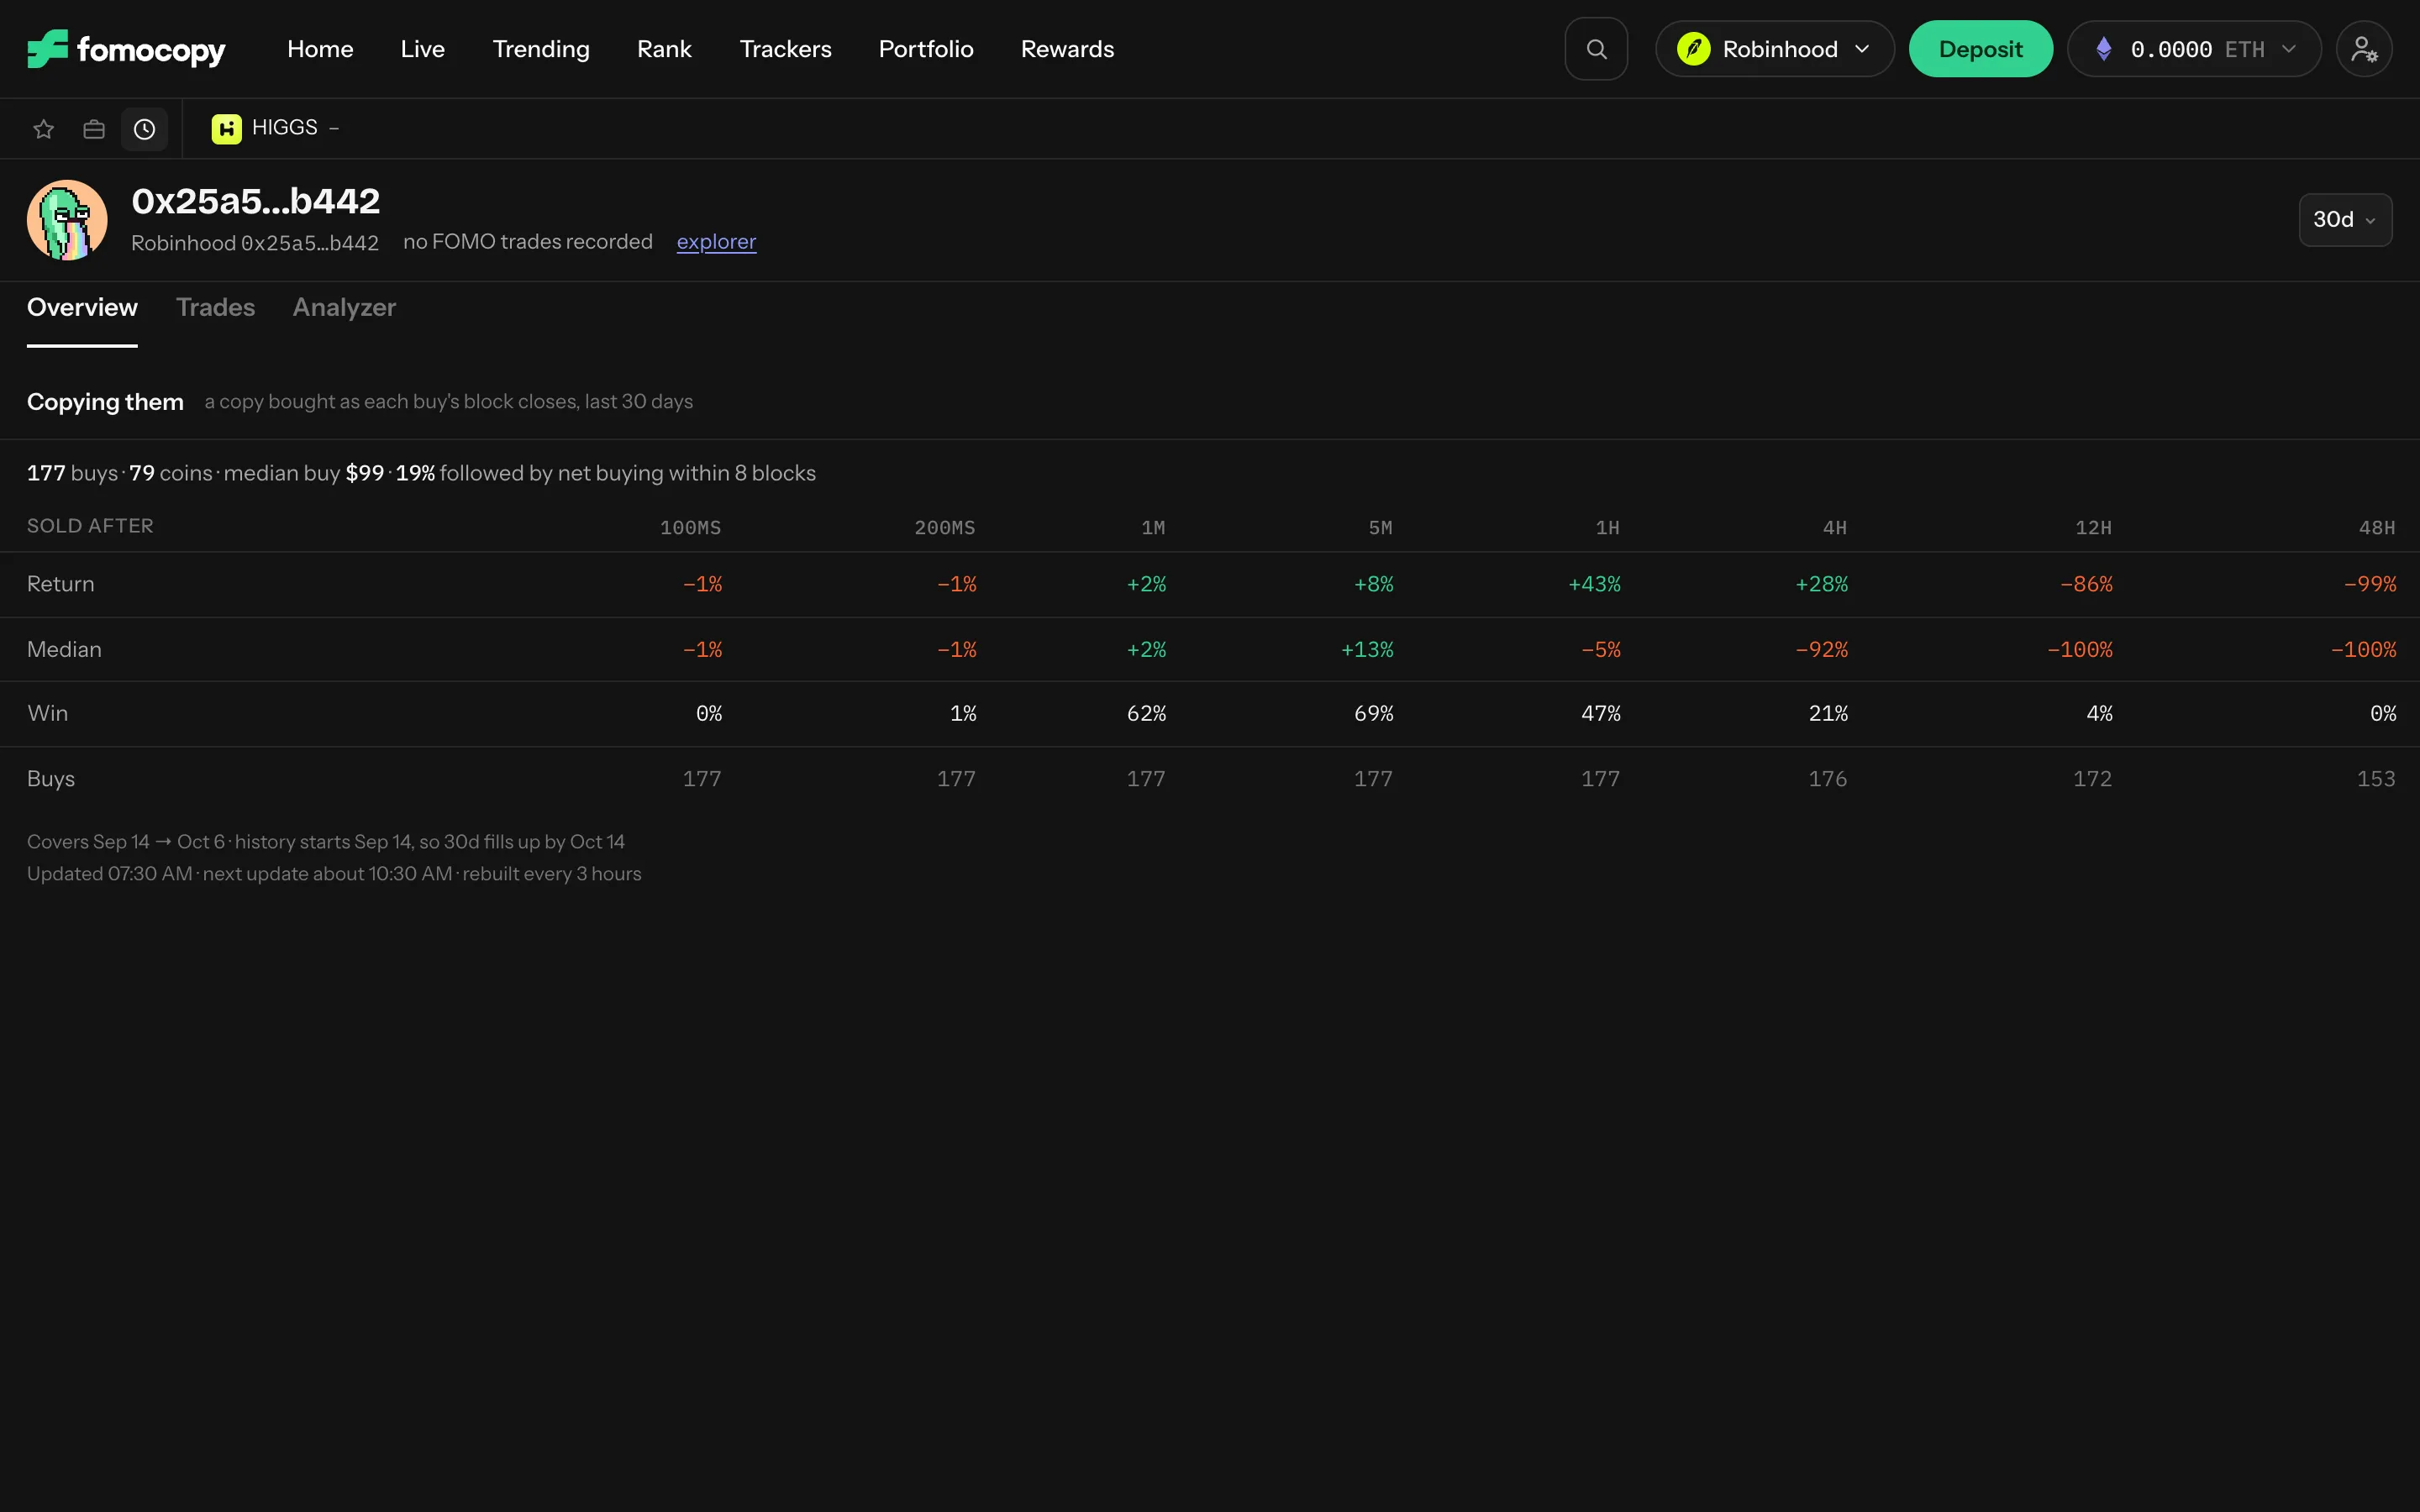The width and height of the screenshot is (2420, 1512).
Task: Go to the Home menu item
Action: tap(320, 49)
